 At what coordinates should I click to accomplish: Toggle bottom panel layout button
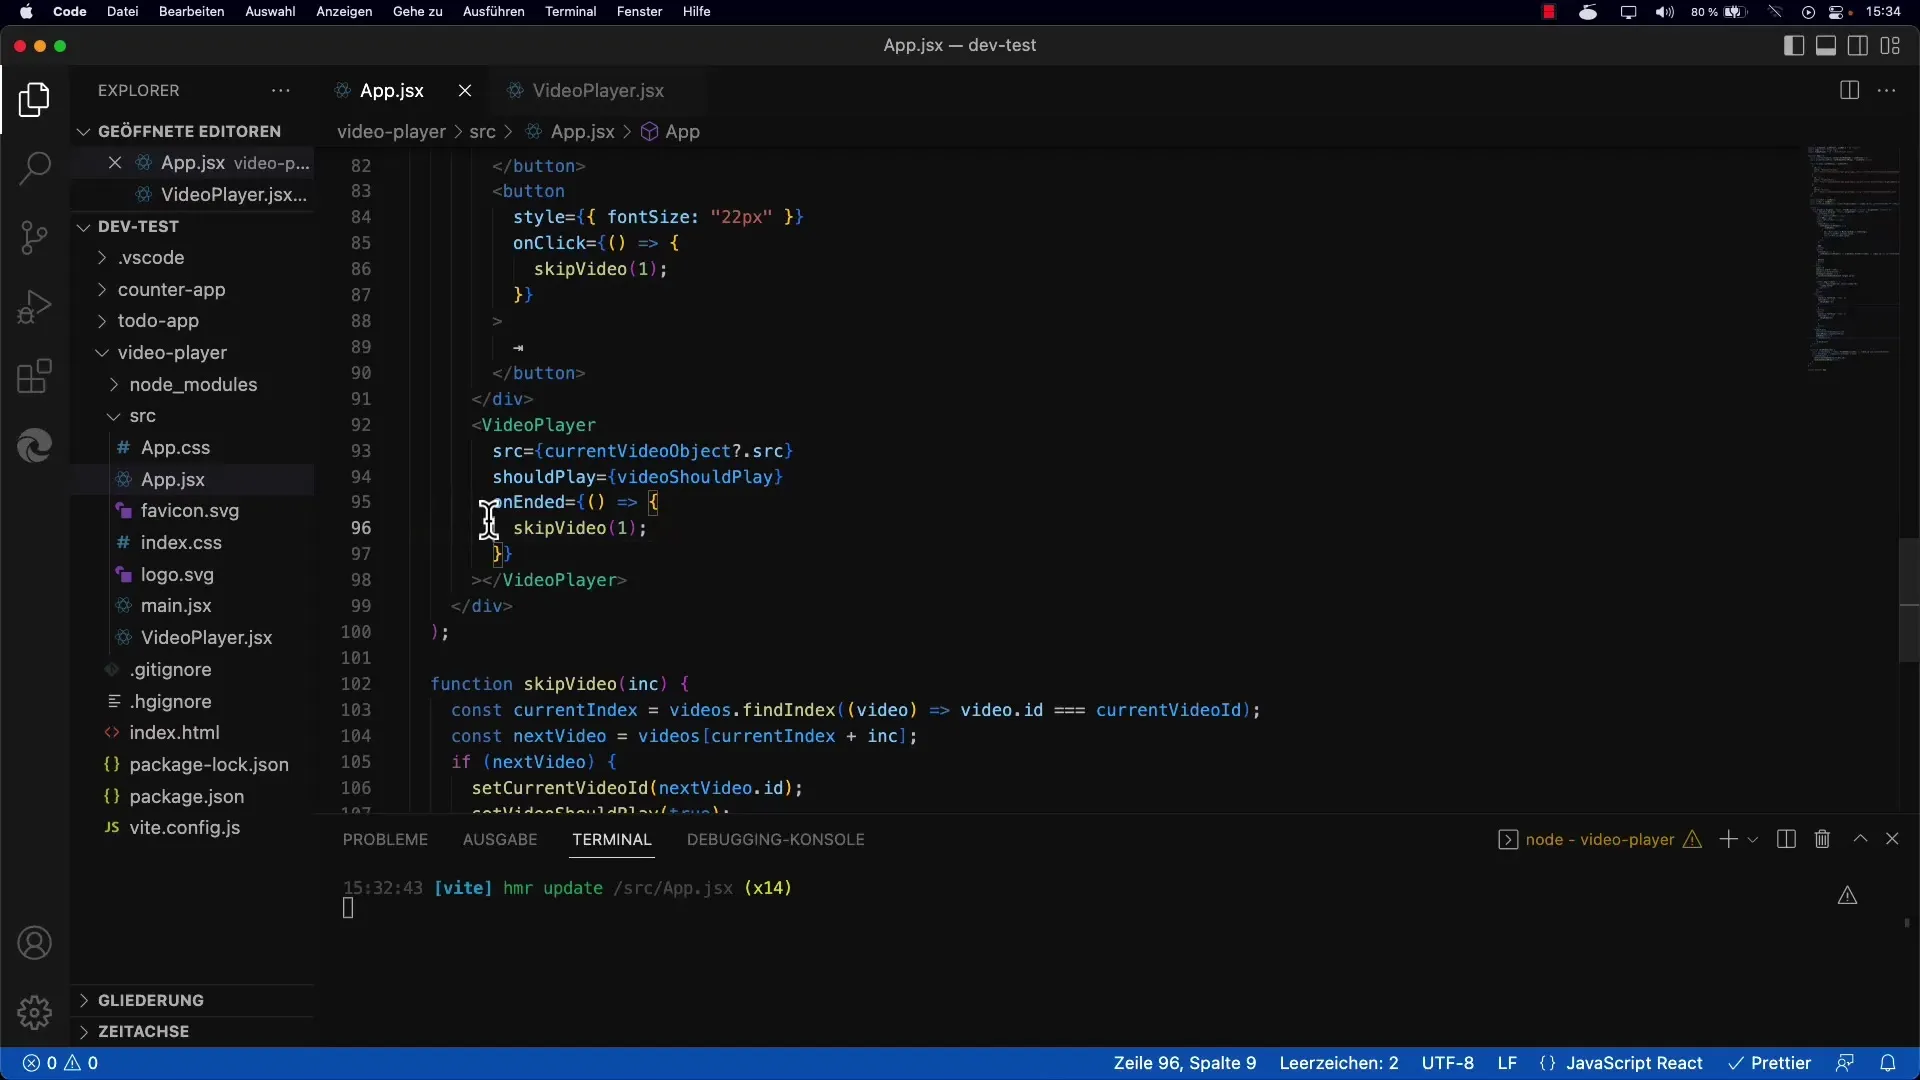coord(1826,46)
